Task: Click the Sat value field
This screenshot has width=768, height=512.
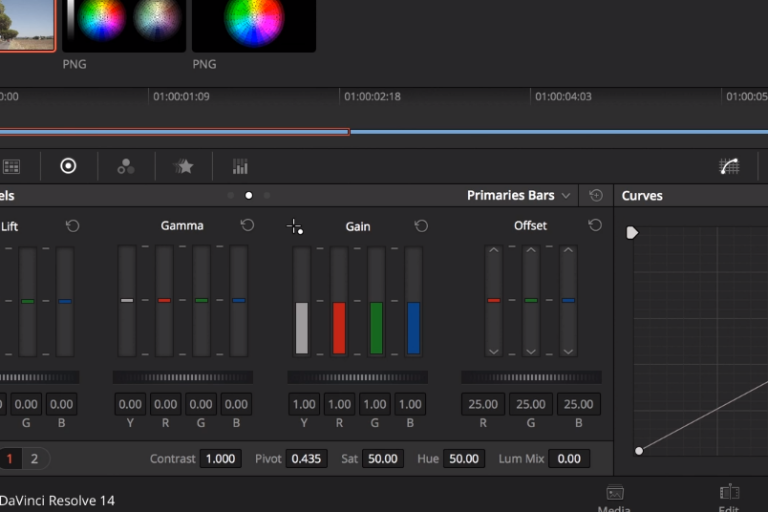Action: coord(383,459)
